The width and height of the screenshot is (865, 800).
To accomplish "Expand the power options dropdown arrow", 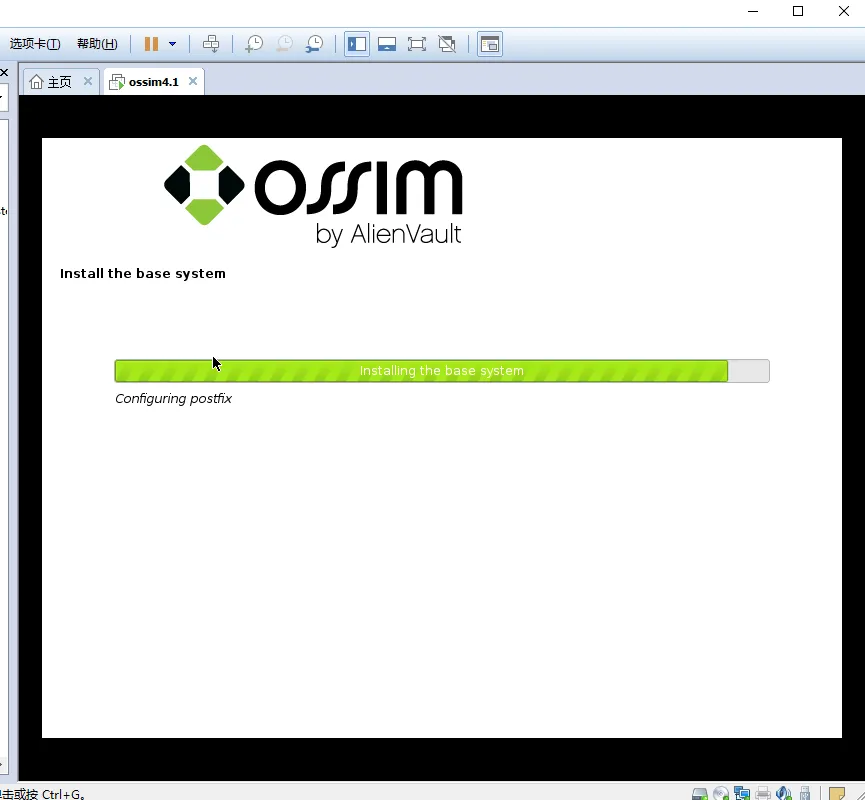I will point(173,44).
